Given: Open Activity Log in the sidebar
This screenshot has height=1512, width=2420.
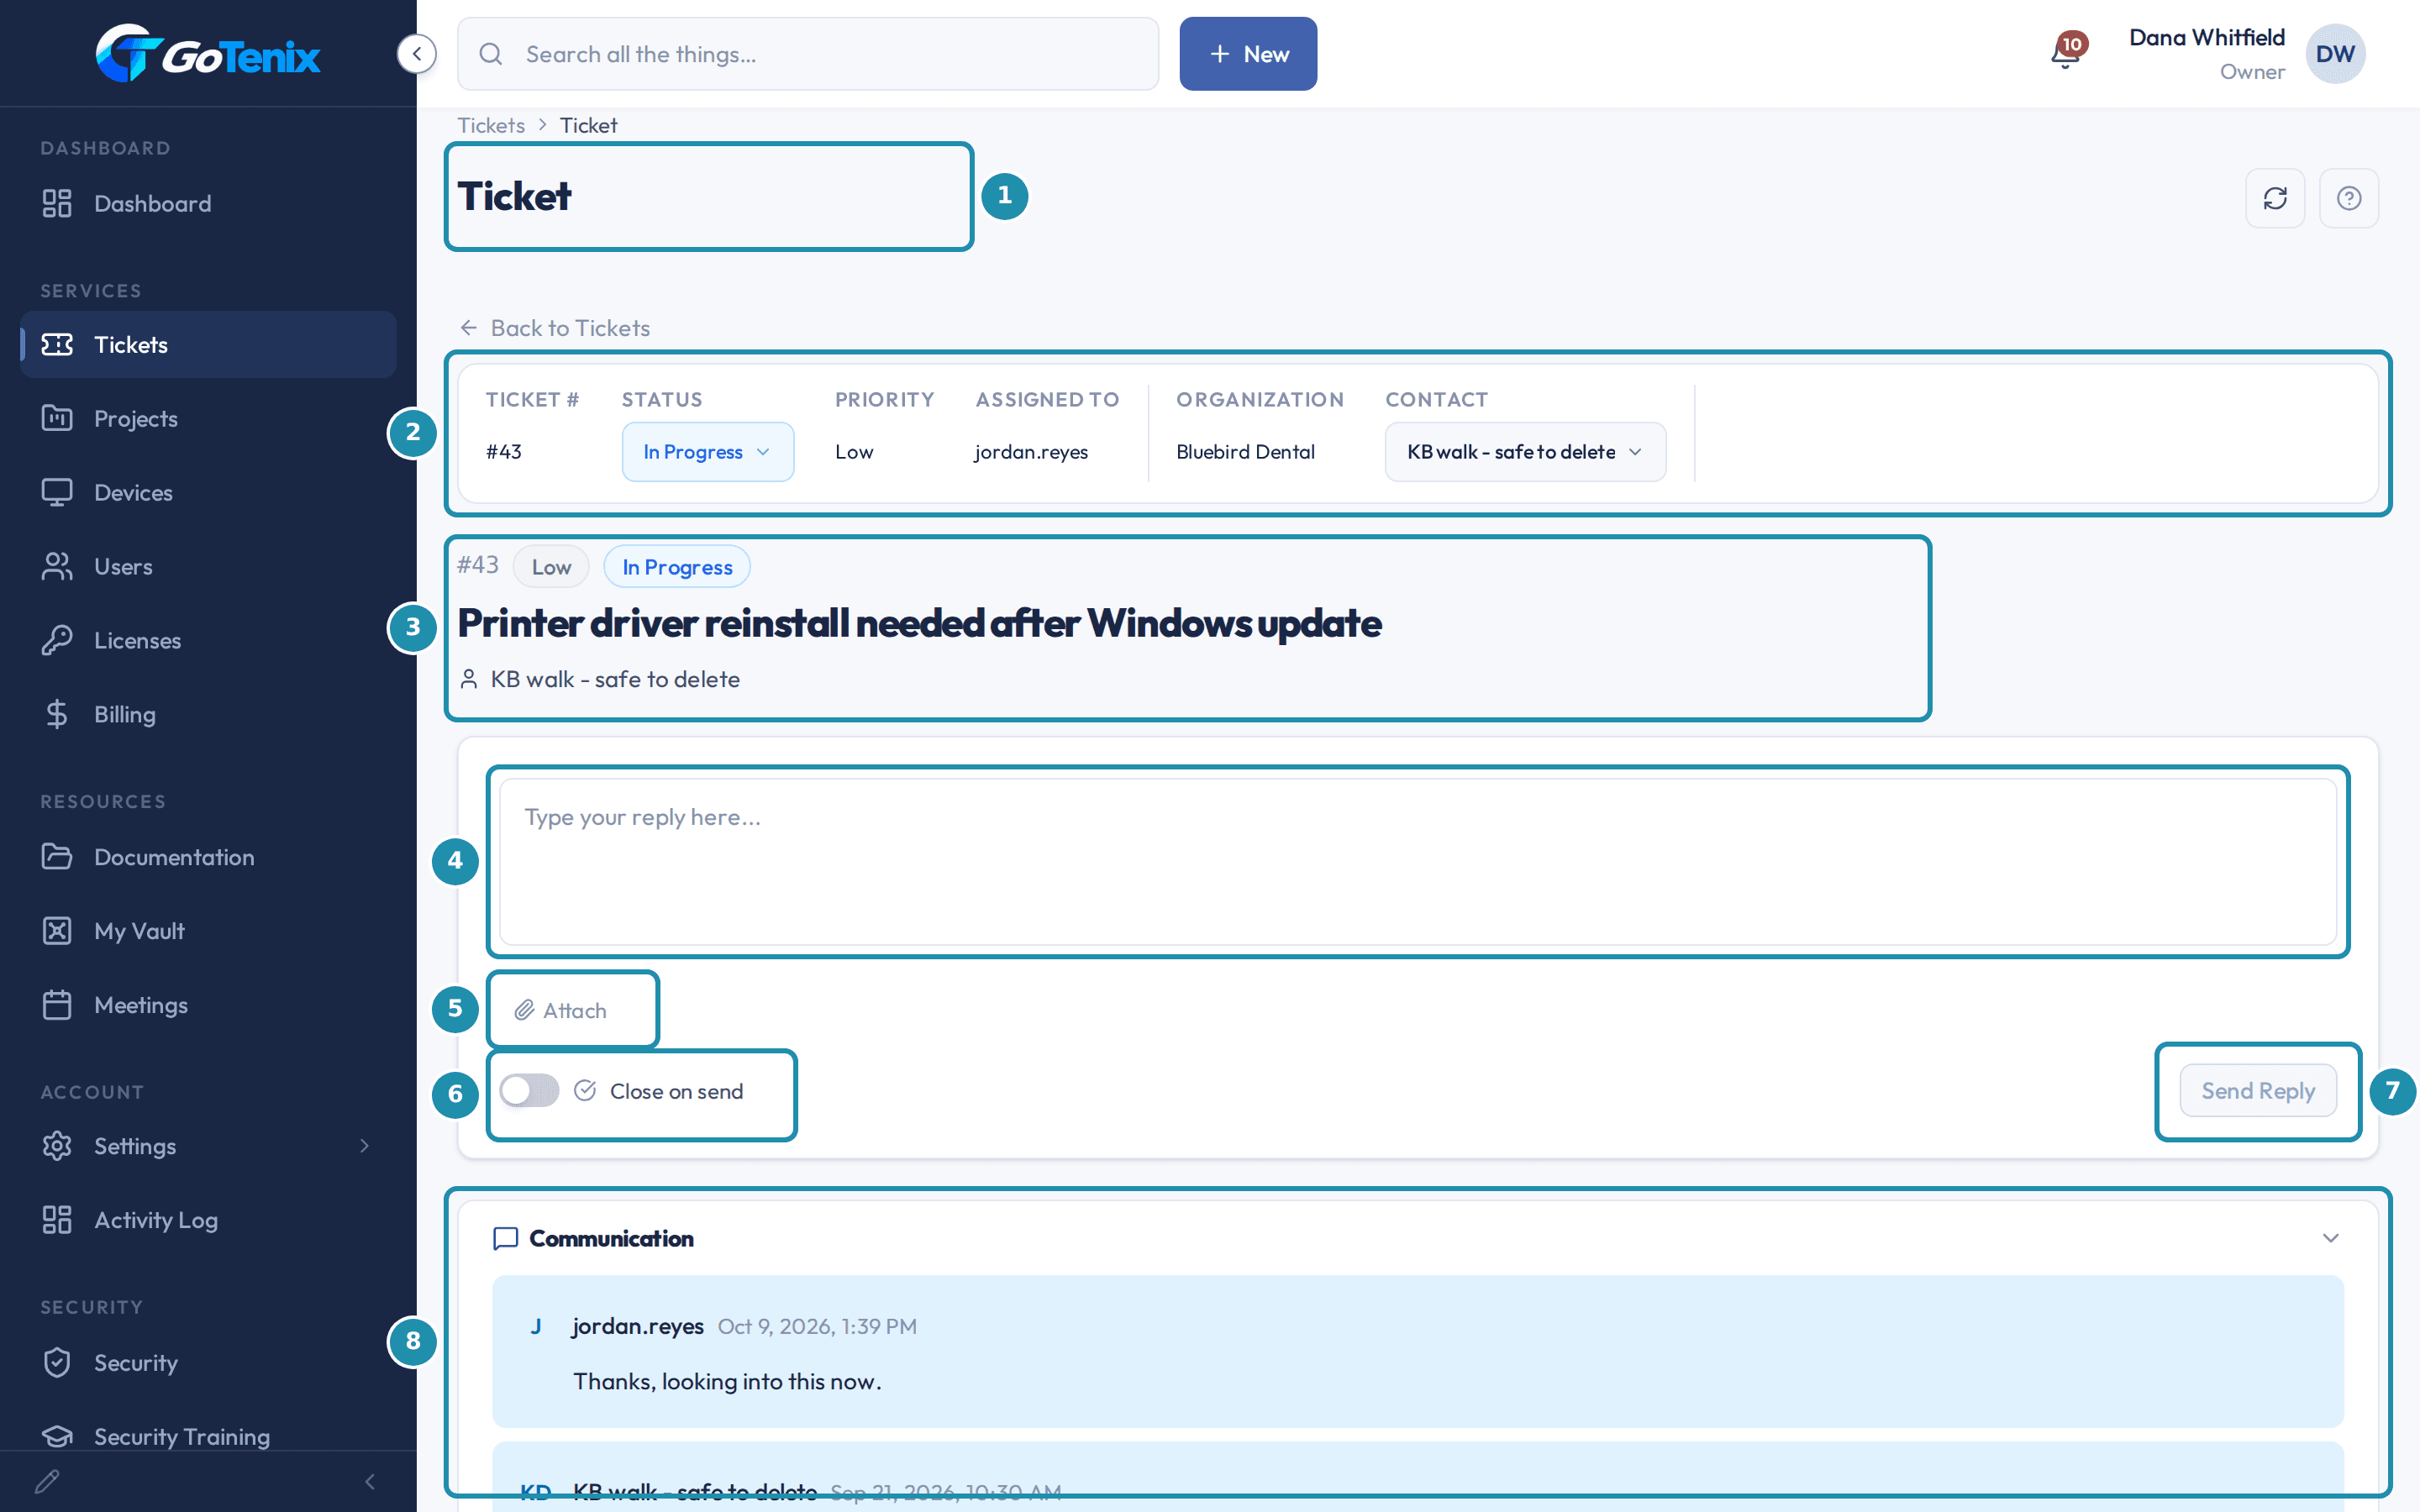Looking at the screenshot, I should [208, 1220].
